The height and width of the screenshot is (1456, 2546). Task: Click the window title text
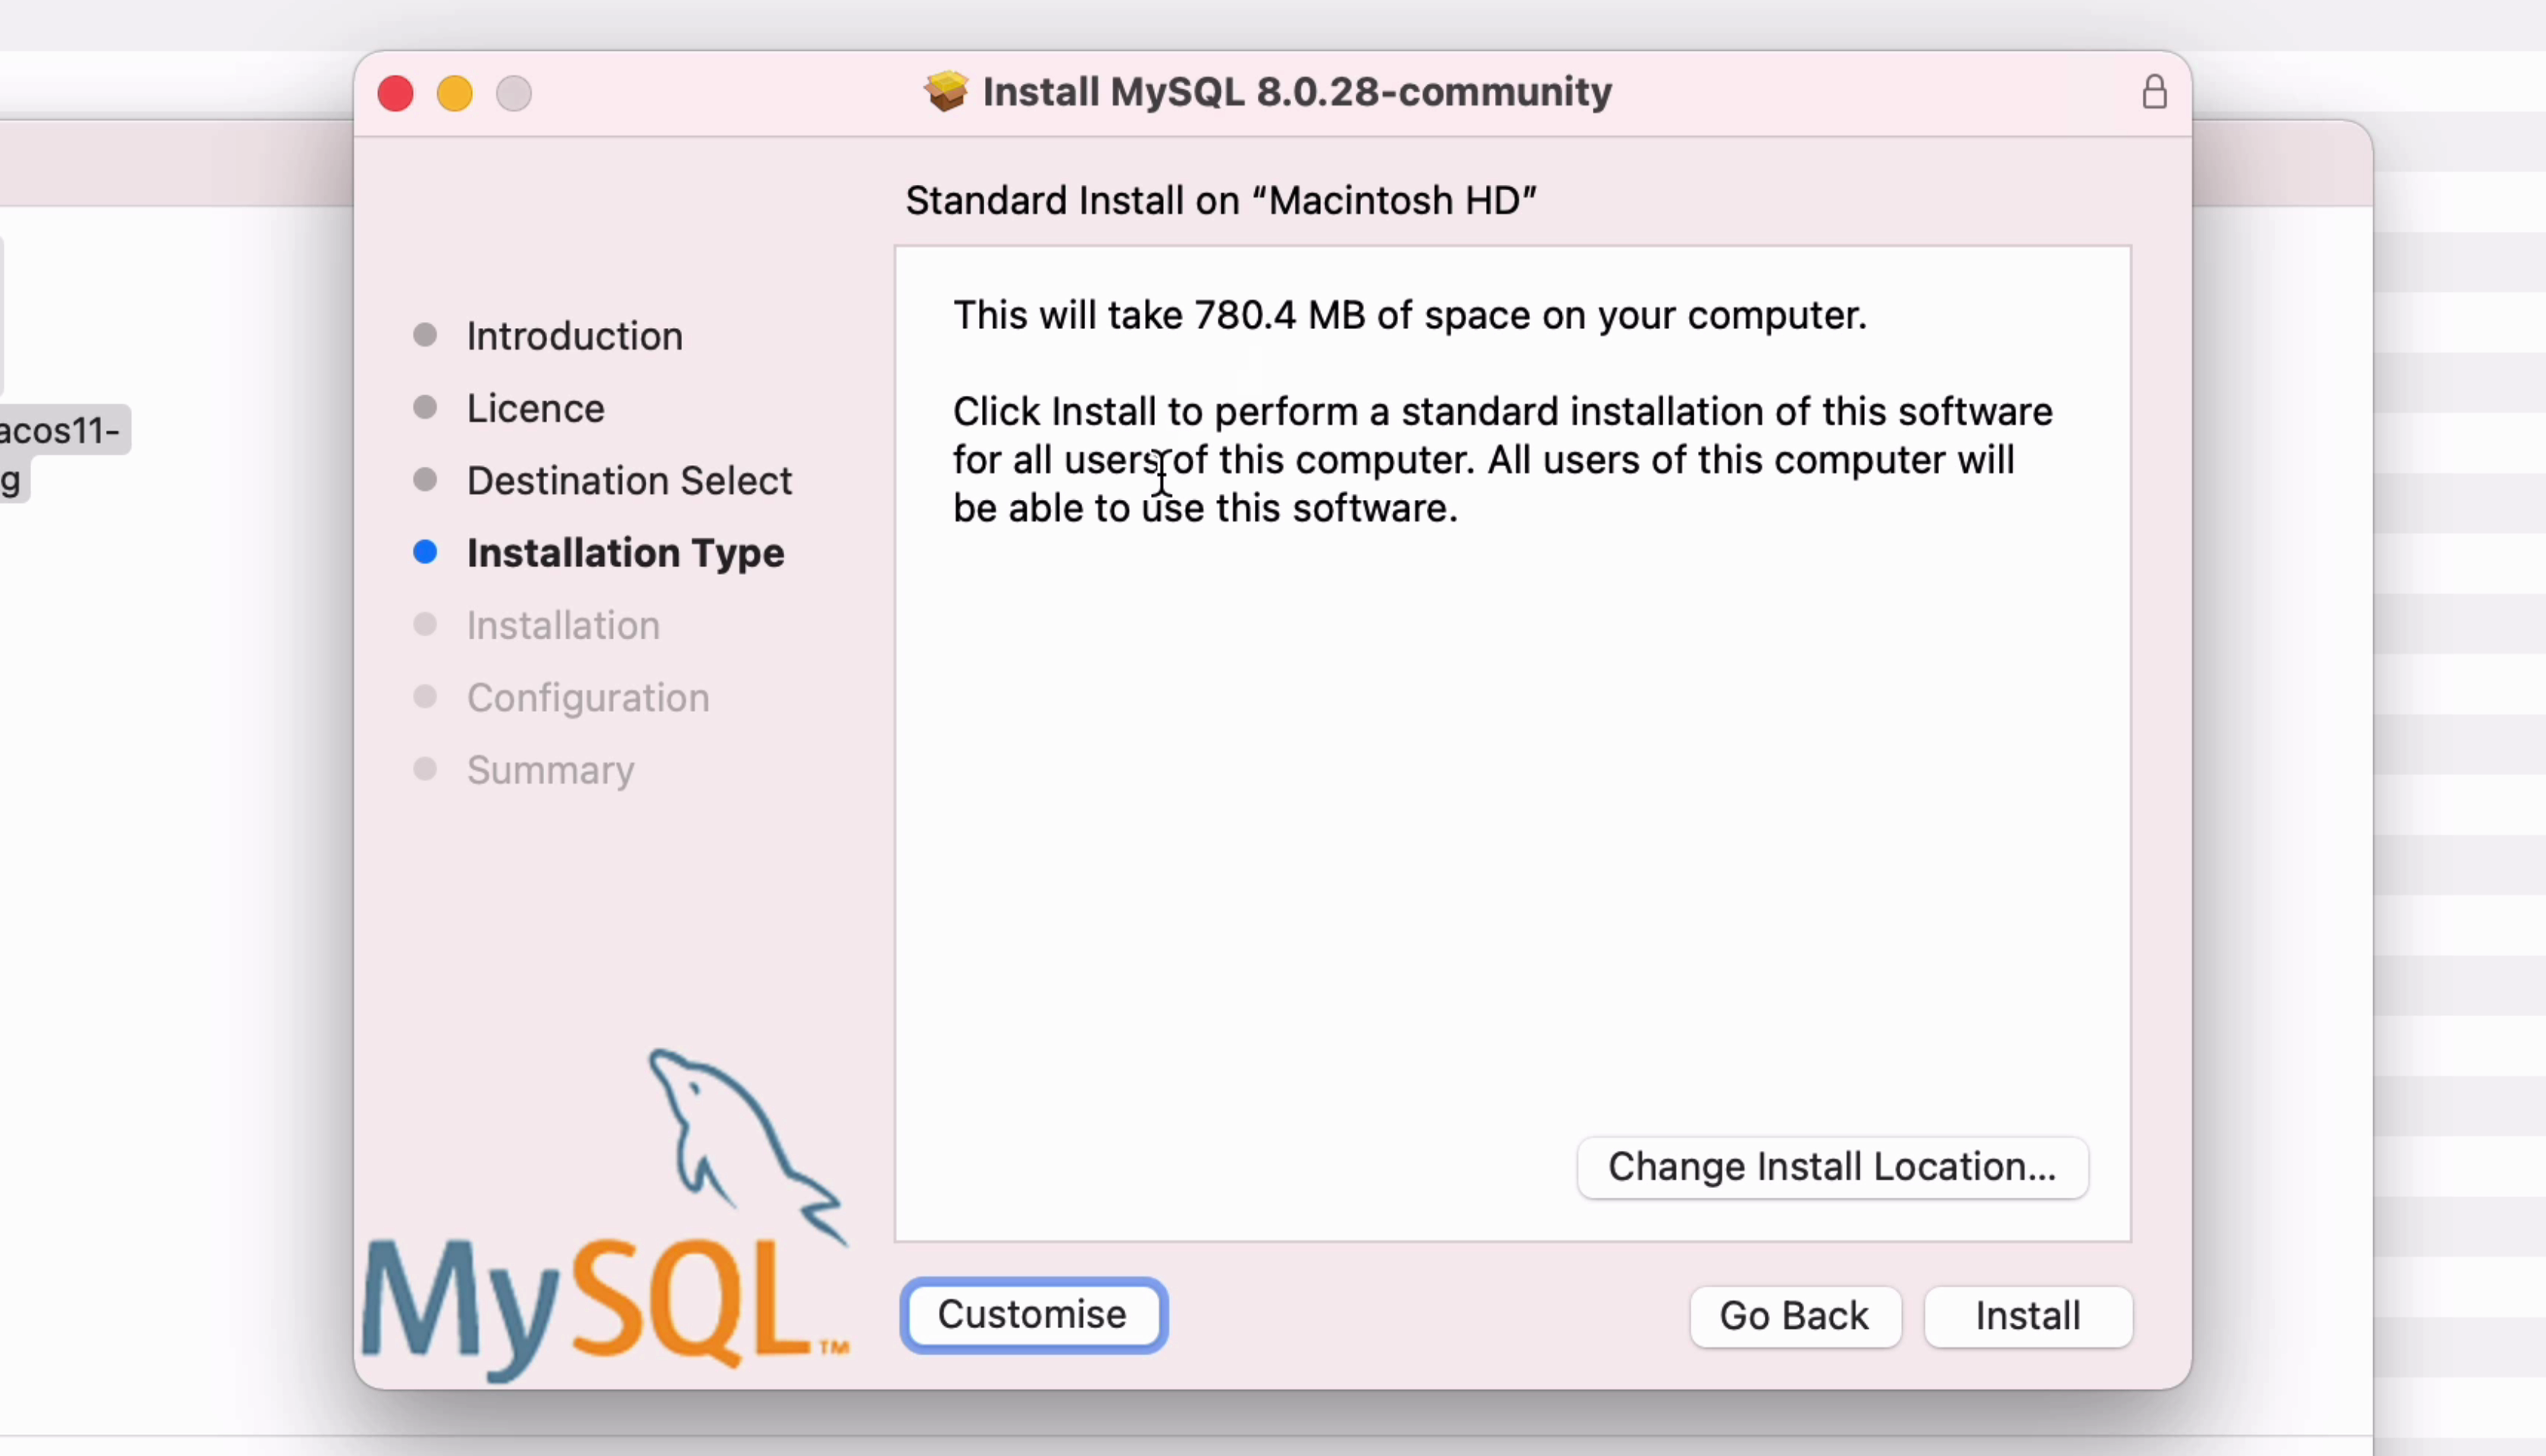[1297, 92]
